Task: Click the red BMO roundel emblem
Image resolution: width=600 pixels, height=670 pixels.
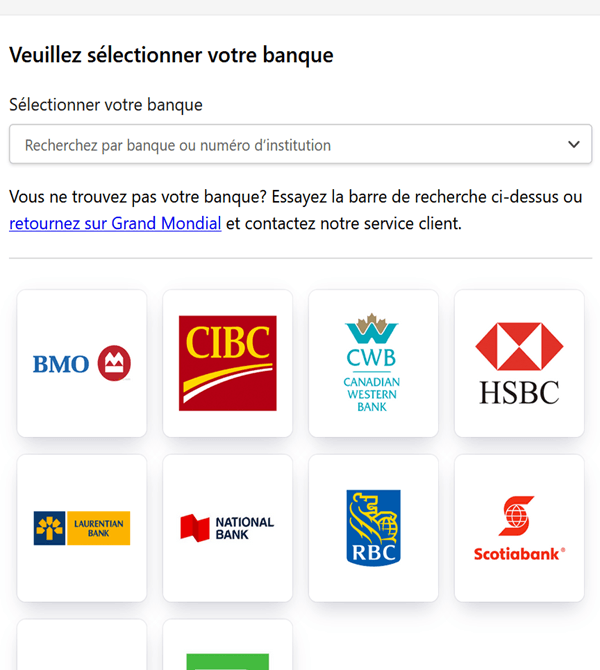Action: pyautogui.click(x=114, y=364)
